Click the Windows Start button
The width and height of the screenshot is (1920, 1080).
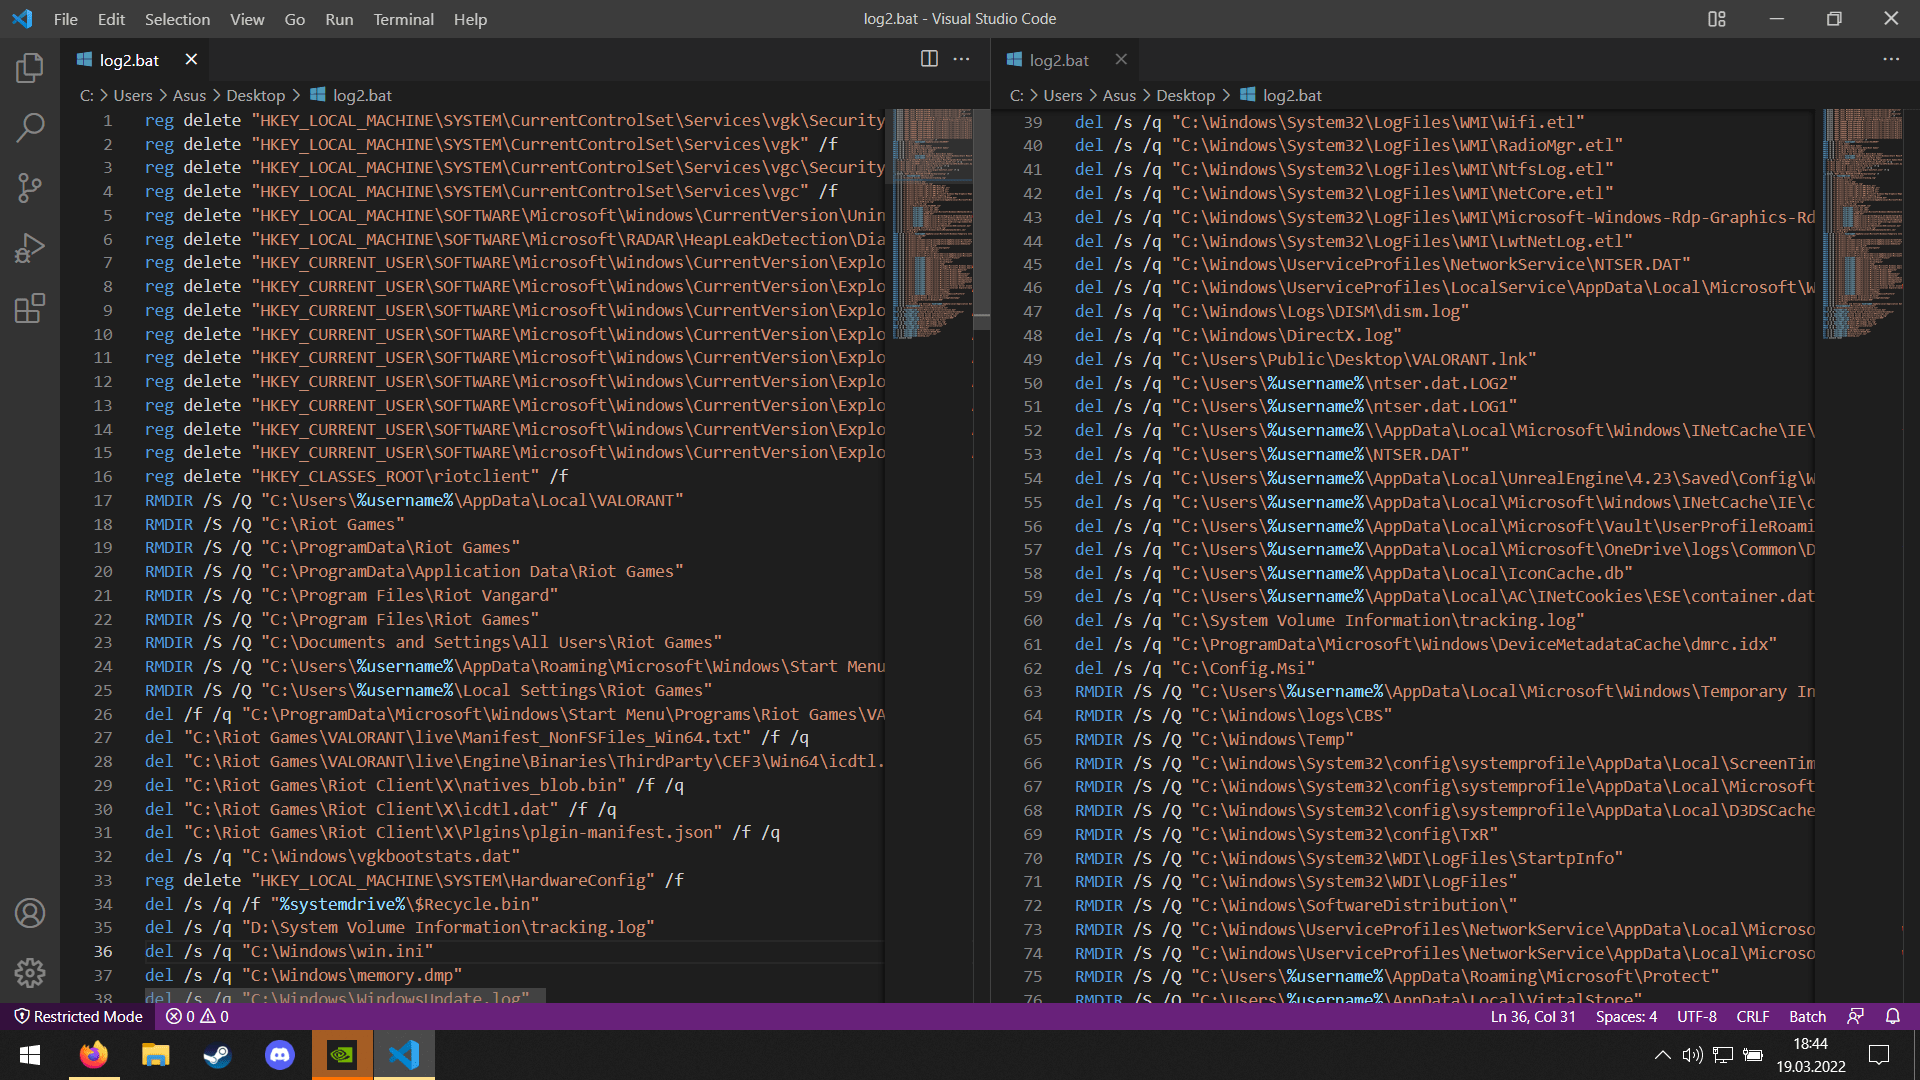pyautogui.click(x=30, y=1055)
